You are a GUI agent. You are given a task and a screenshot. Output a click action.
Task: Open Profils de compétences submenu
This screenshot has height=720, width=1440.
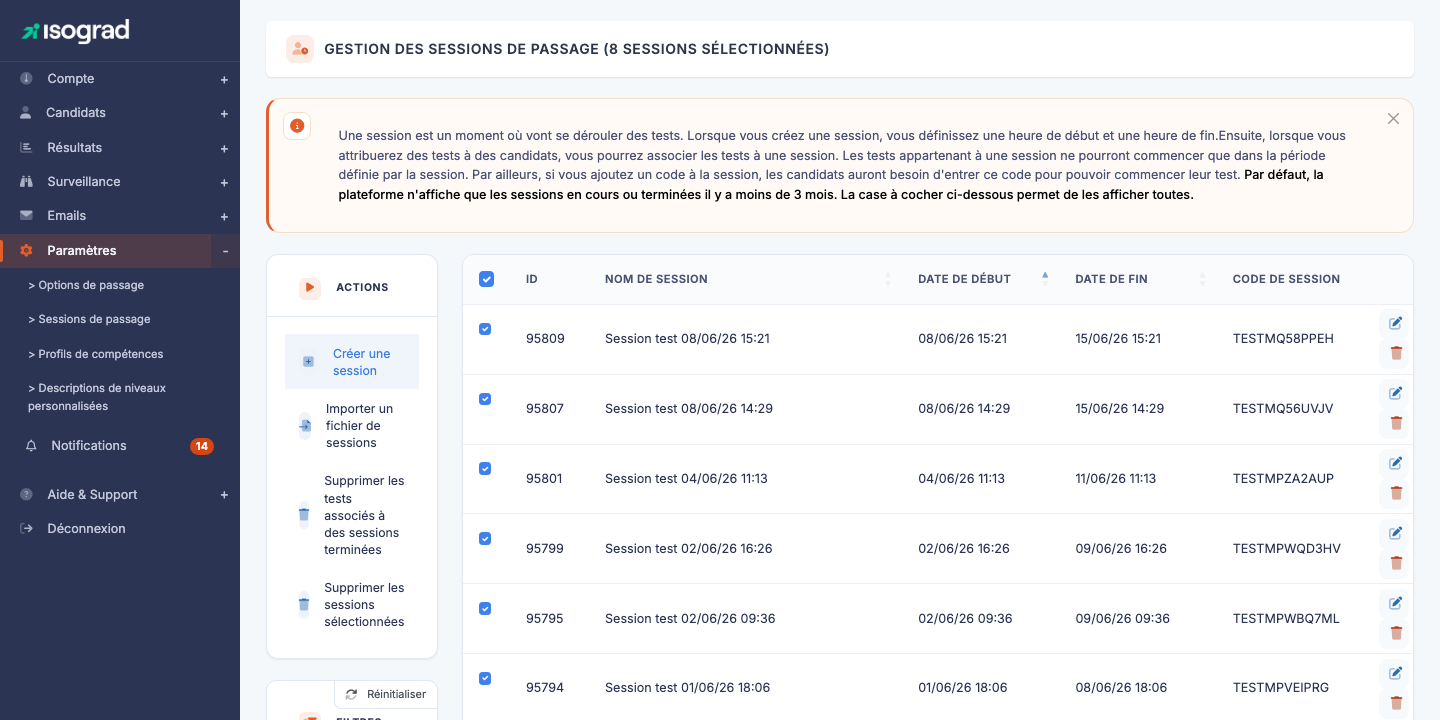95,354
